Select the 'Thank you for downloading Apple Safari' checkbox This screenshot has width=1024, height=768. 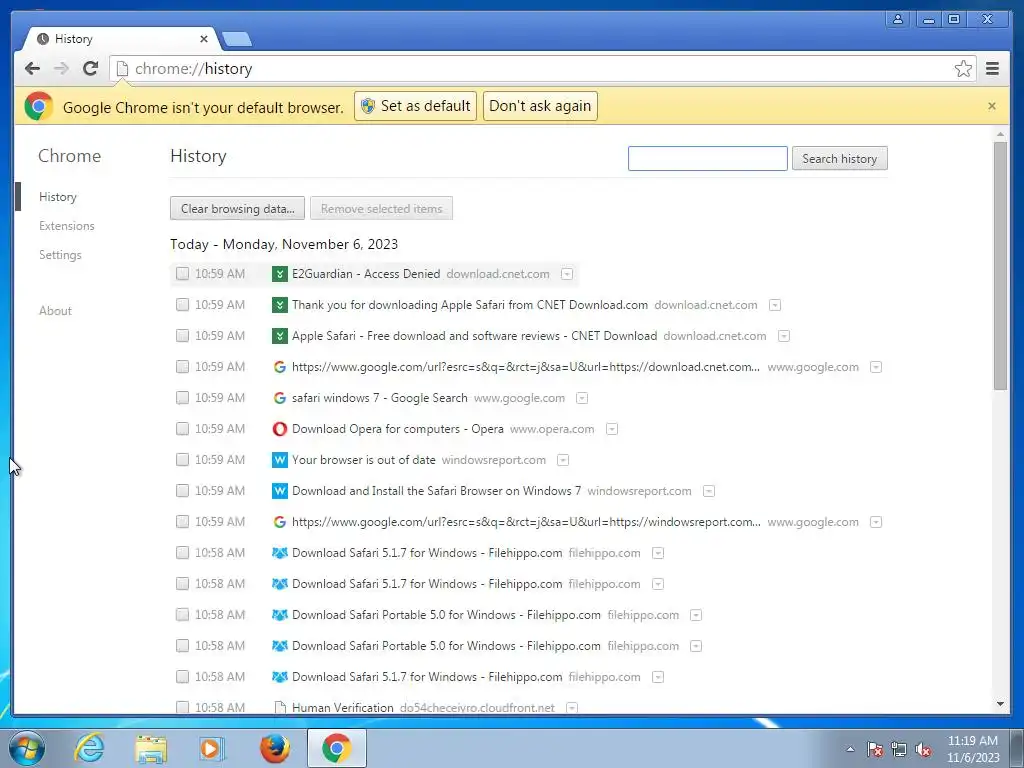click(182, 304)
